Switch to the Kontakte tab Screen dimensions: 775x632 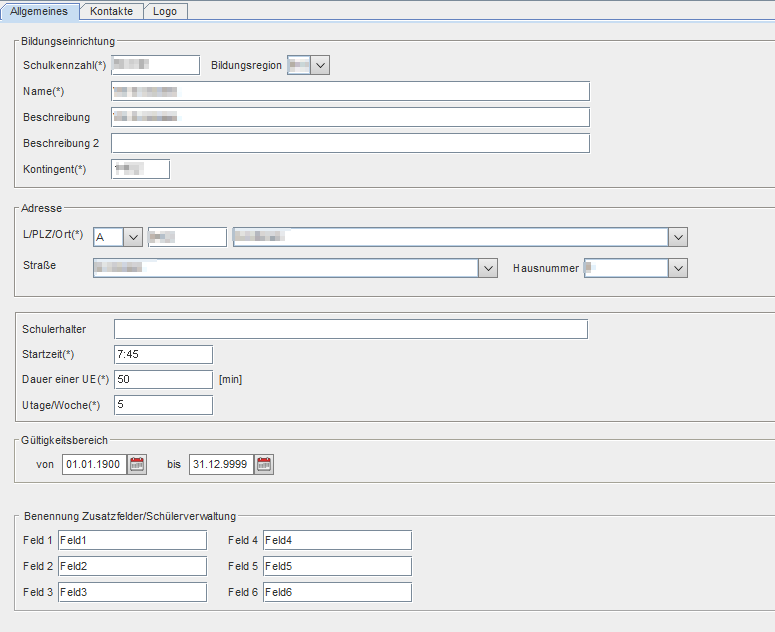[111, 11]
